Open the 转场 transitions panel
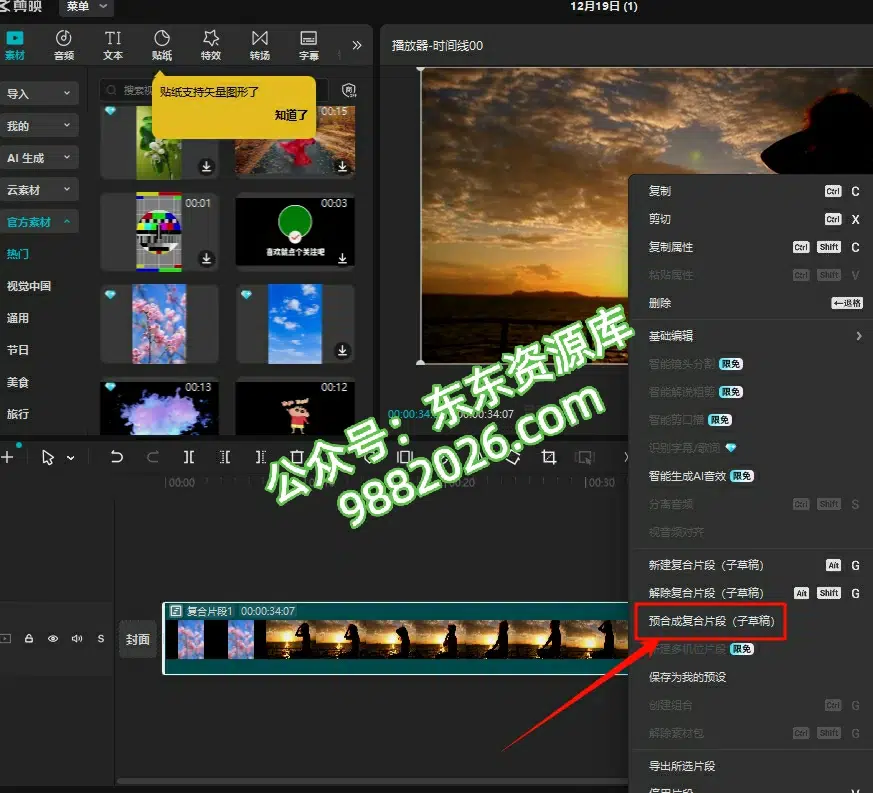873x793 pixels. click(x=260, y=45)
